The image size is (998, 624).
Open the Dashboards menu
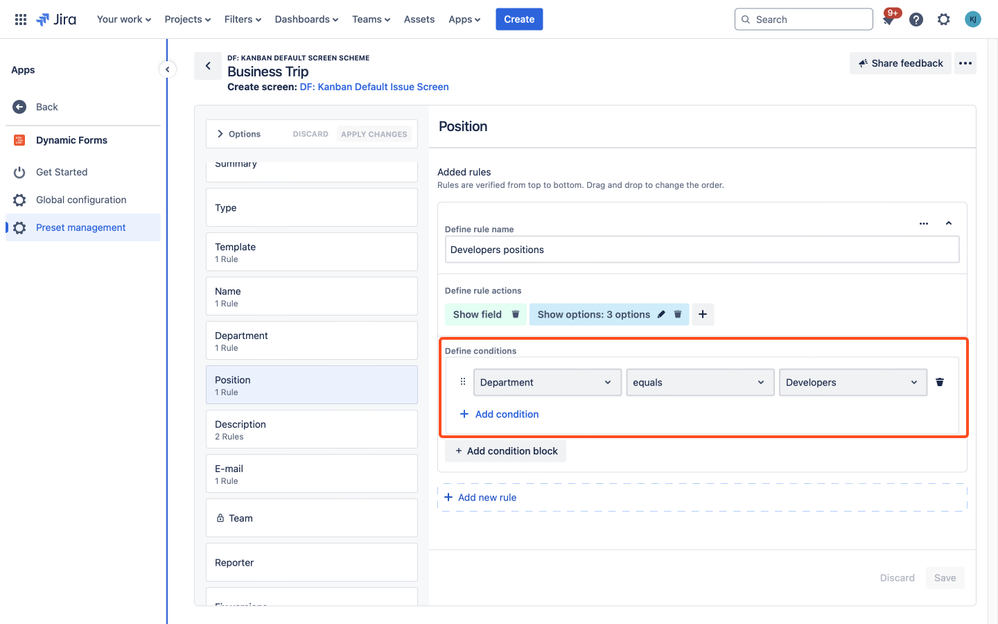click(306, 19)
